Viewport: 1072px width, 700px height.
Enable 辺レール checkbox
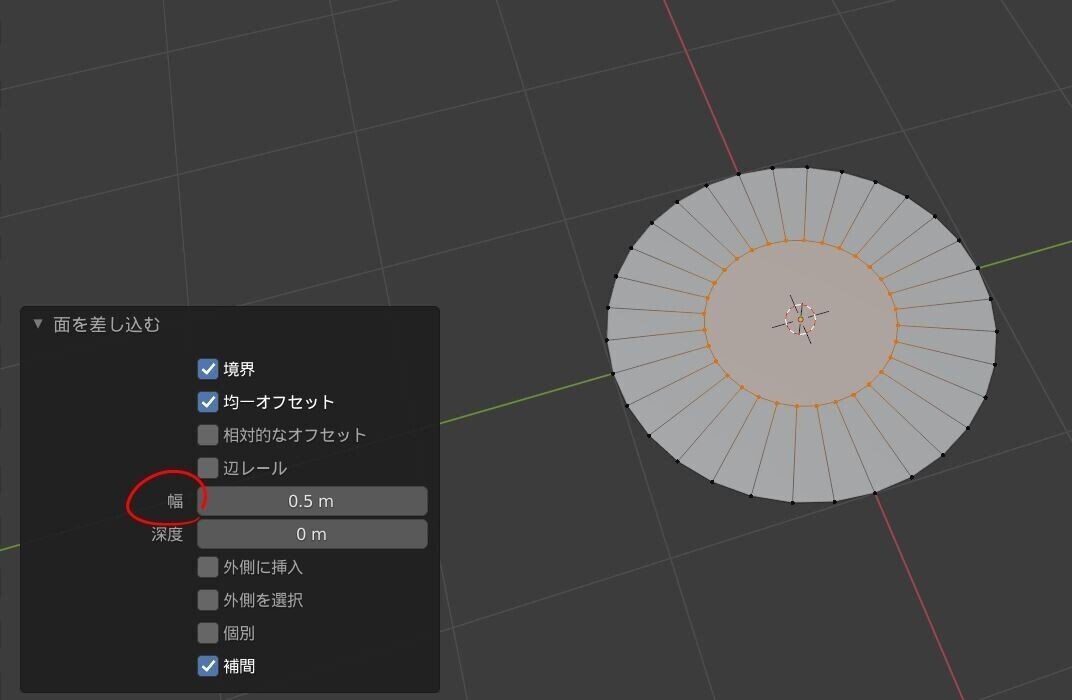click(x=208, y=468)
